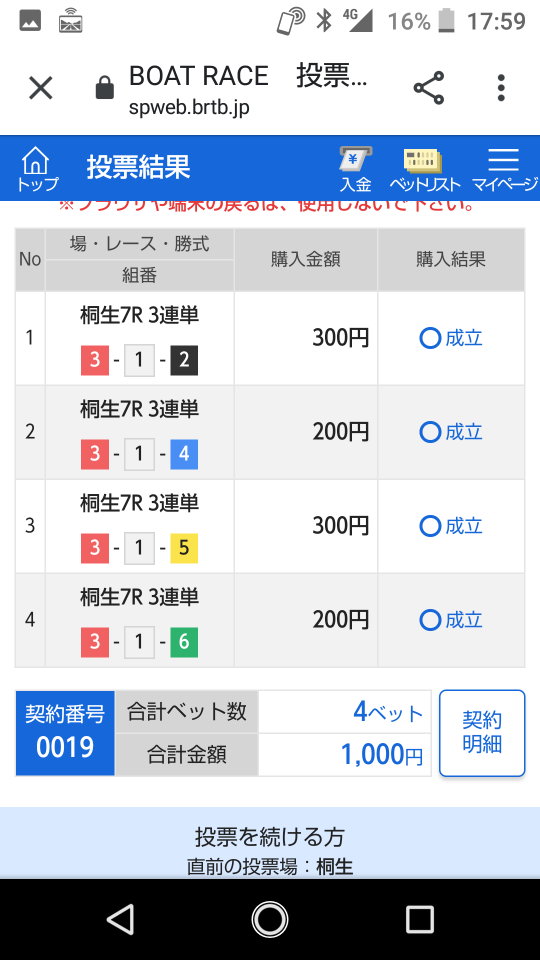540x960 pixels.
Task: Tap the 成立 result circle in row 4
Action: coord(430,620)
